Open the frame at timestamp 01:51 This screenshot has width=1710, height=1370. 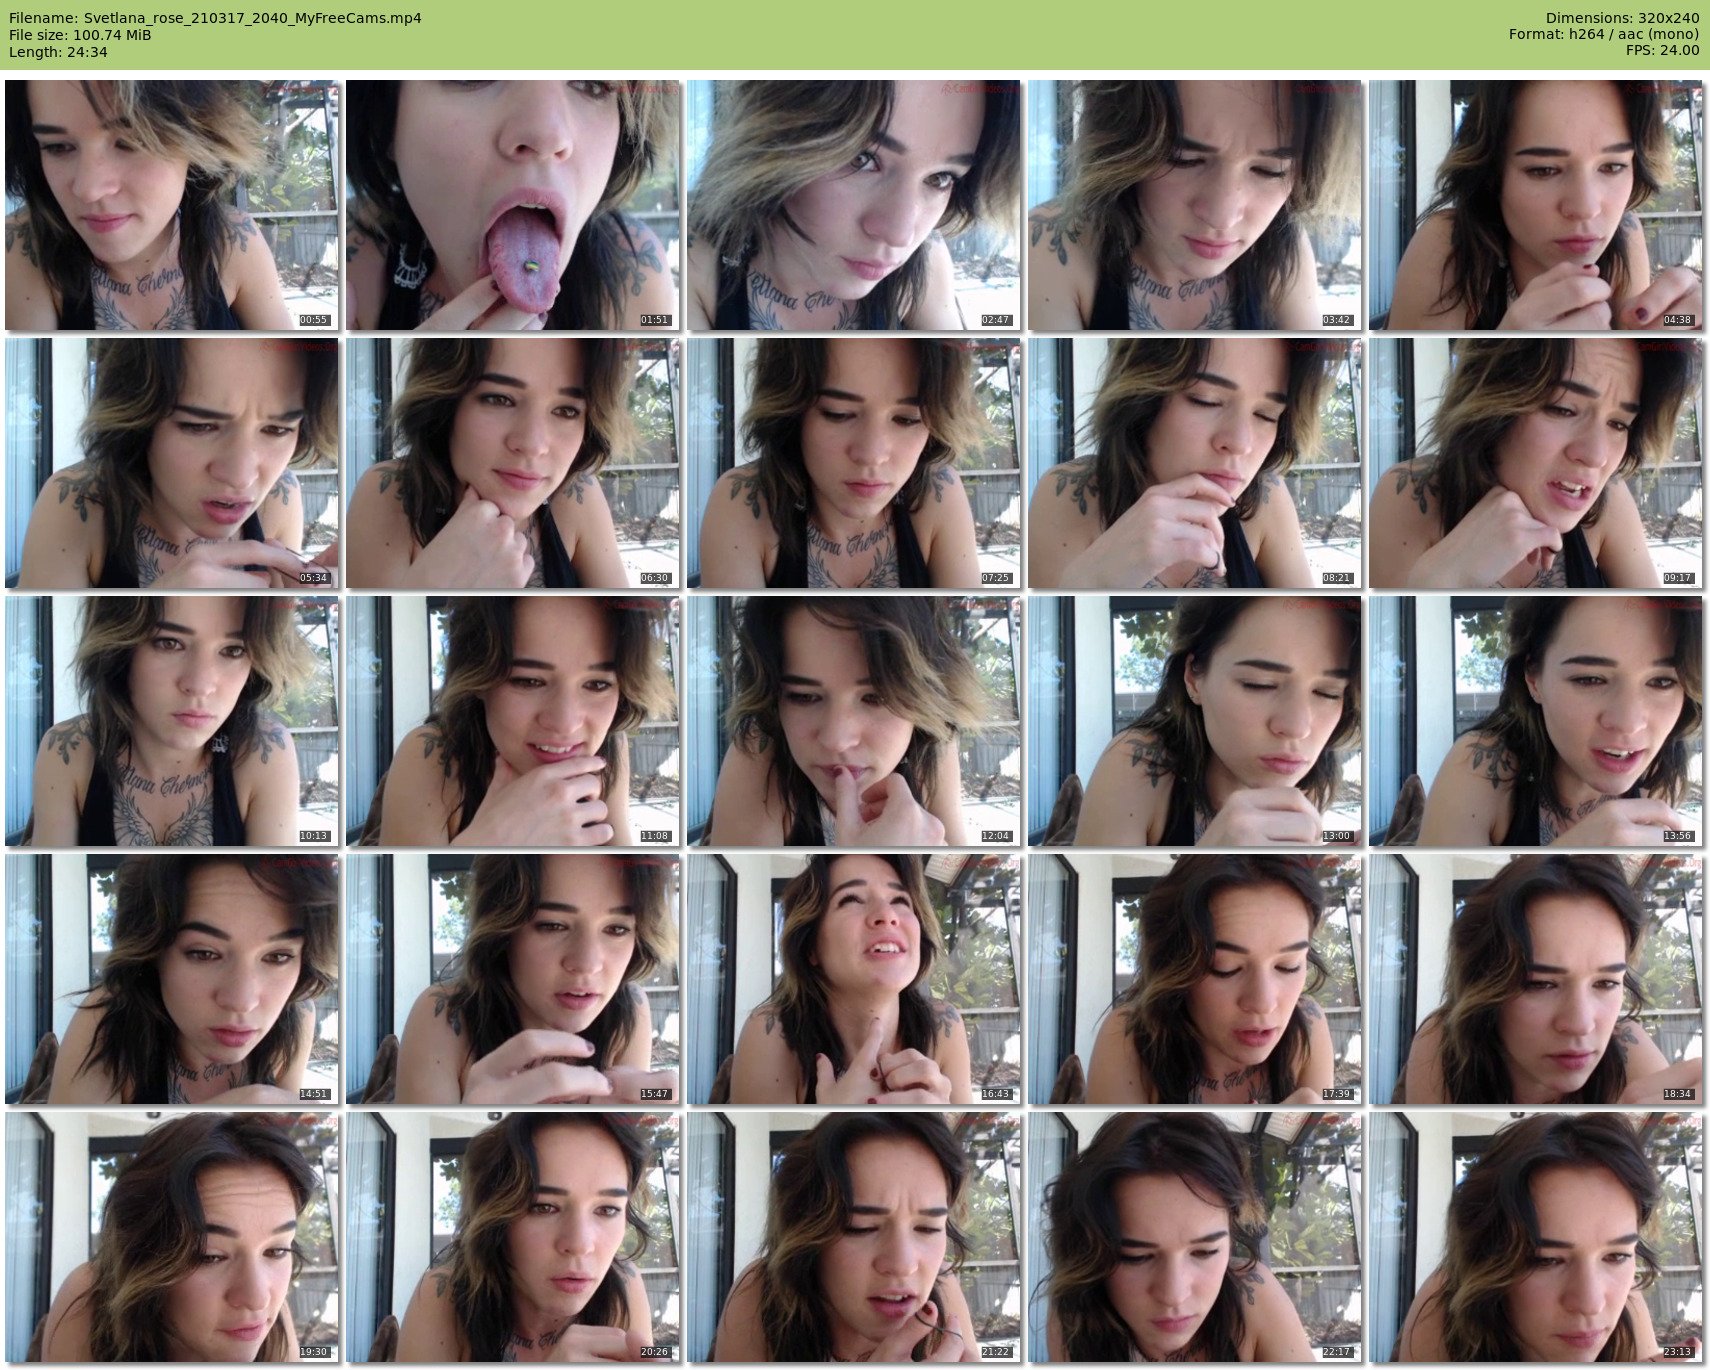(513, 205)
